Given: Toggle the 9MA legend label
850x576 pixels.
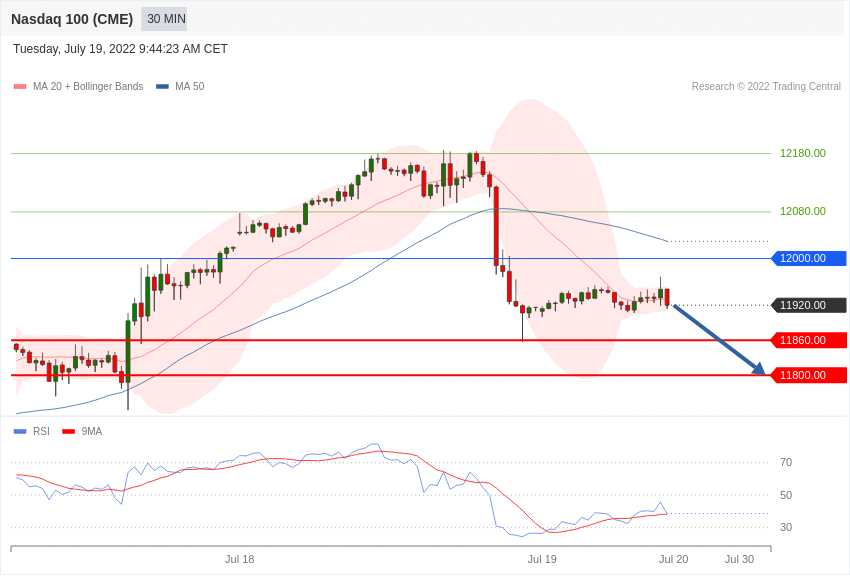Looking at the screenshot, I should [92, 431].
